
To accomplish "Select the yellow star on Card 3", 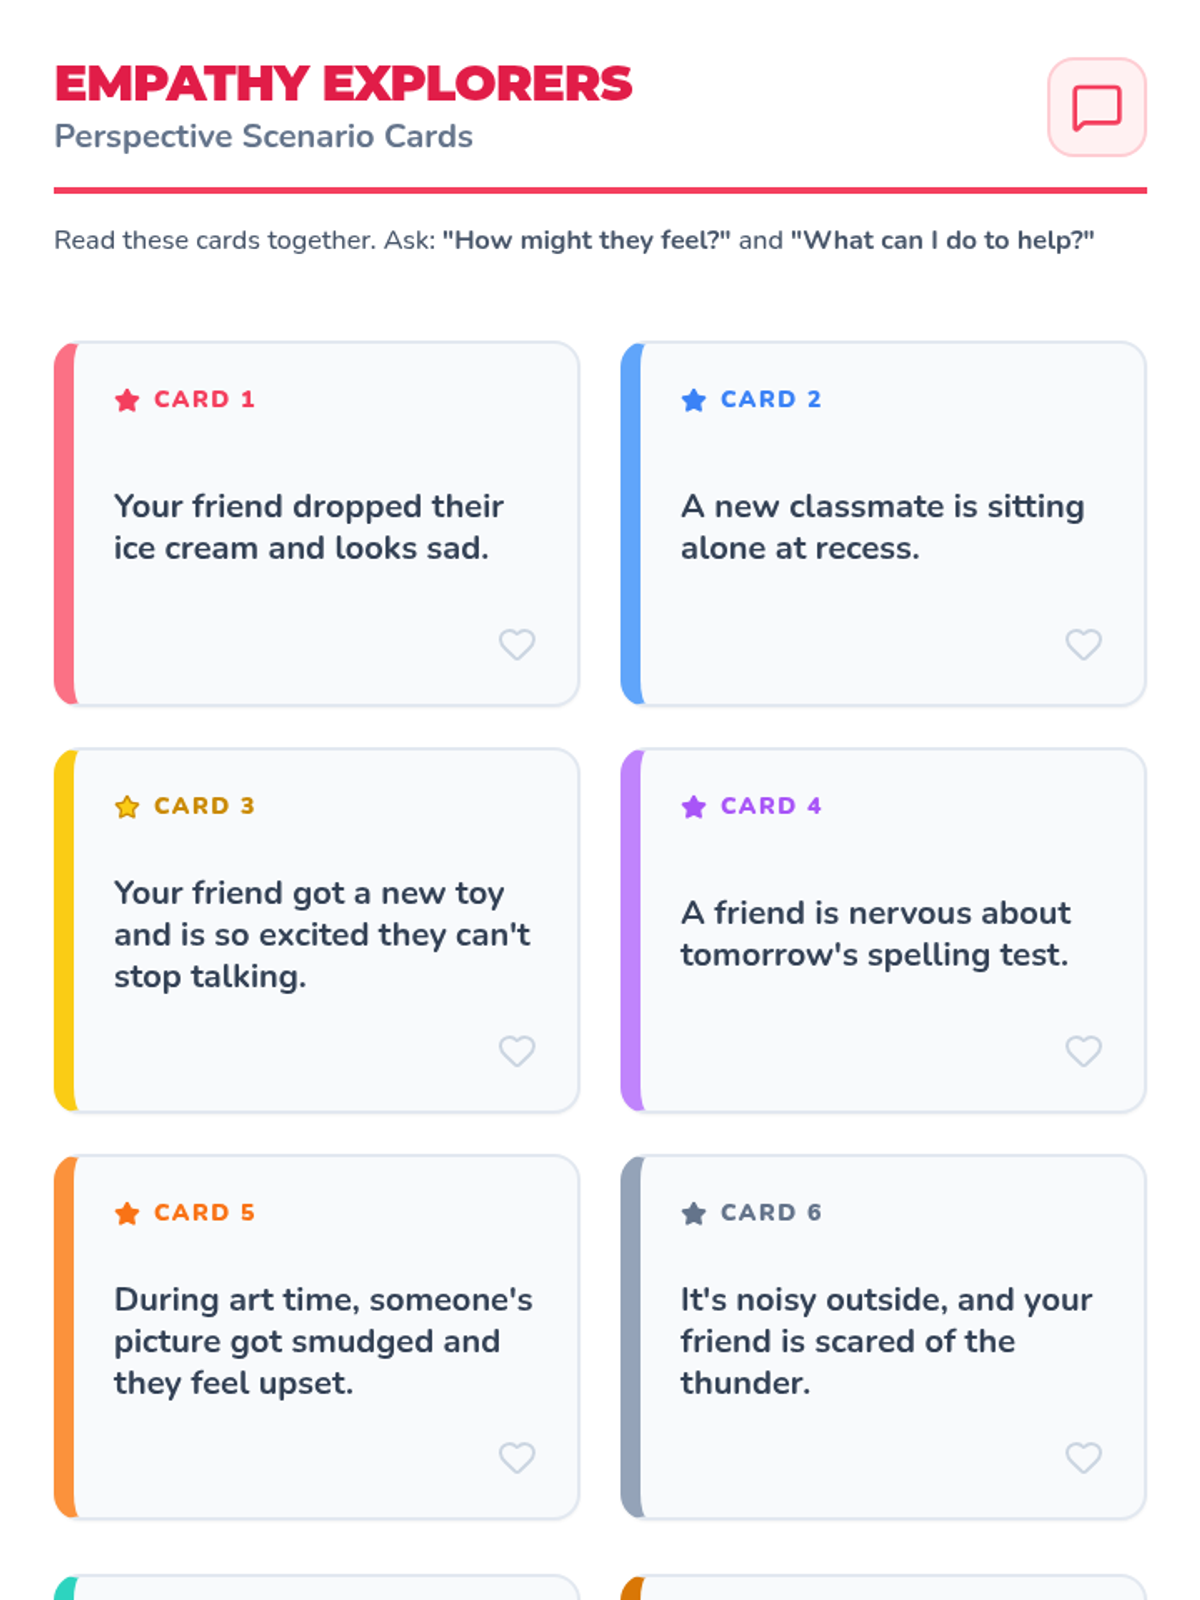I will [x=127, y=806].
